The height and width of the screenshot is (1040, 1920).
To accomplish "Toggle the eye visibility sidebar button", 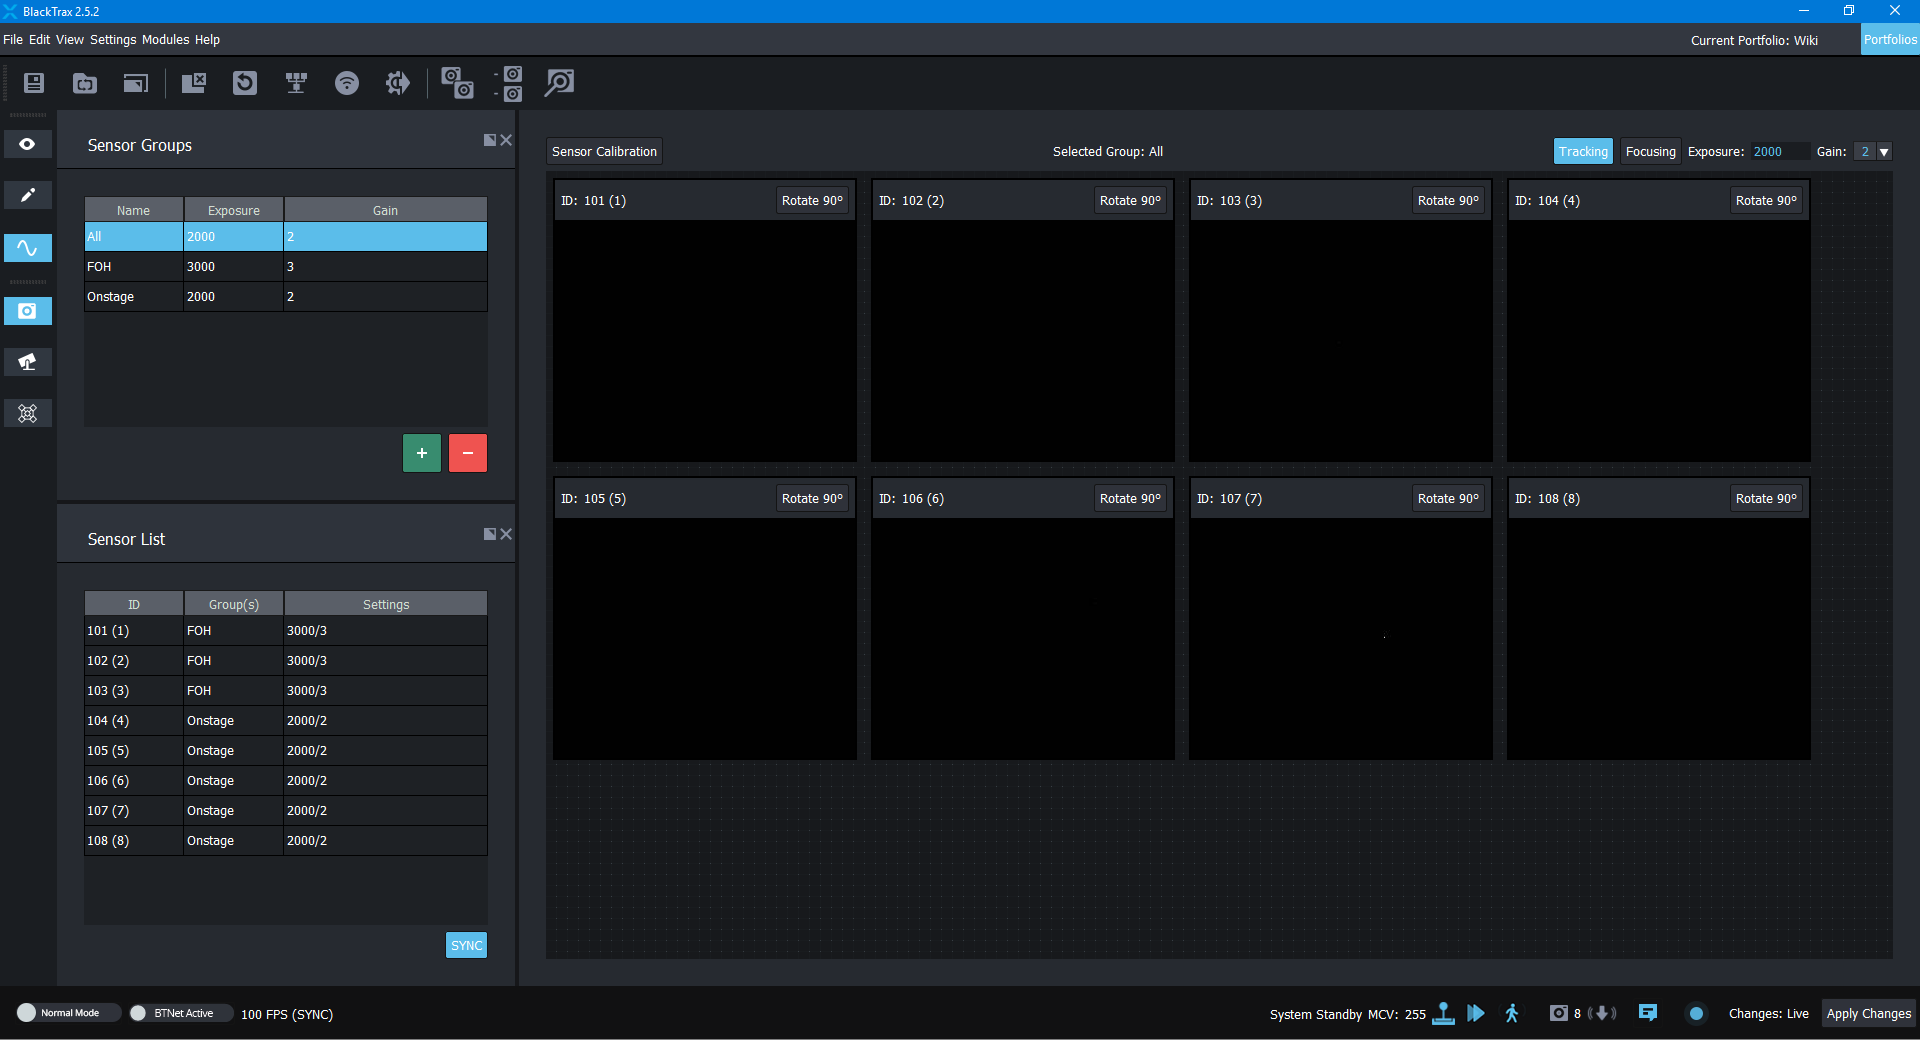I will coord(28,144).
